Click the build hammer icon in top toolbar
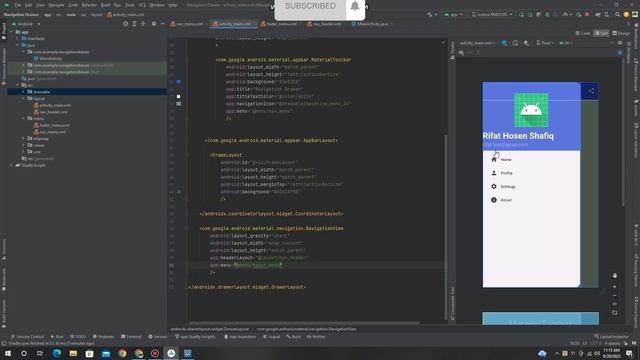The height and width of the screenshot is (360, 640). (x=430, y=15)
